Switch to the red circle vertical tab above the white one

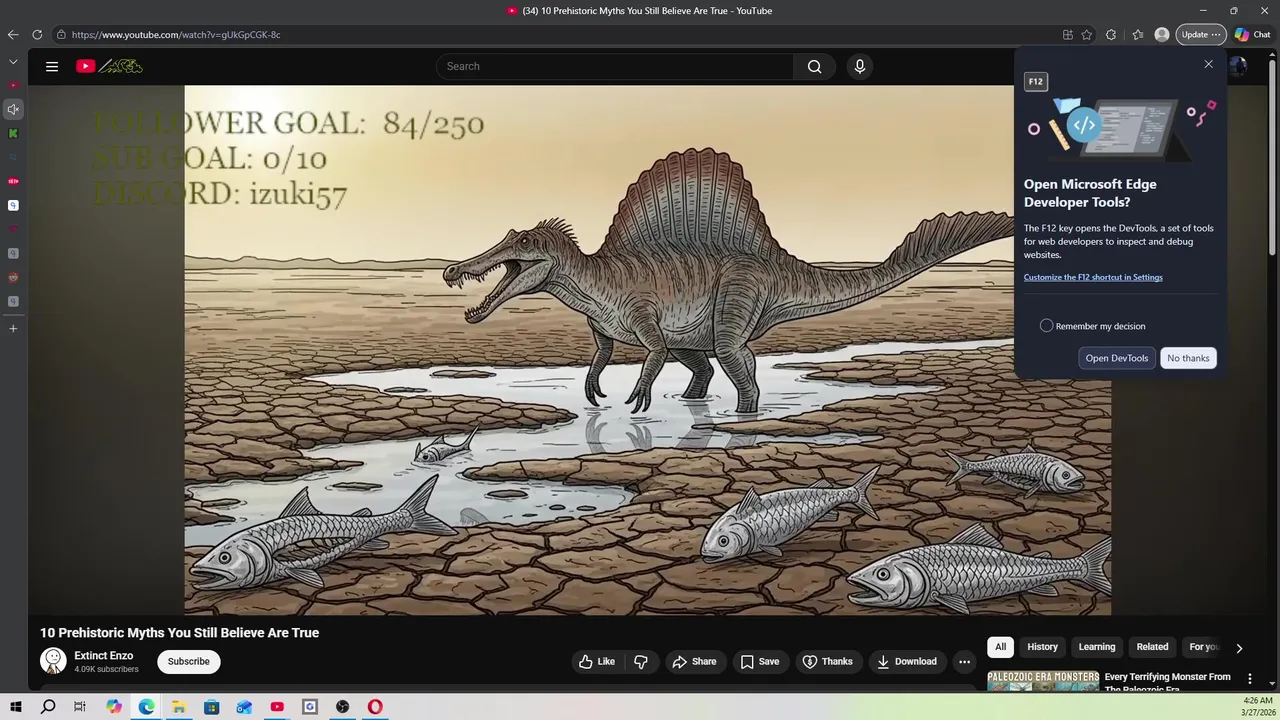coord(13,181)
